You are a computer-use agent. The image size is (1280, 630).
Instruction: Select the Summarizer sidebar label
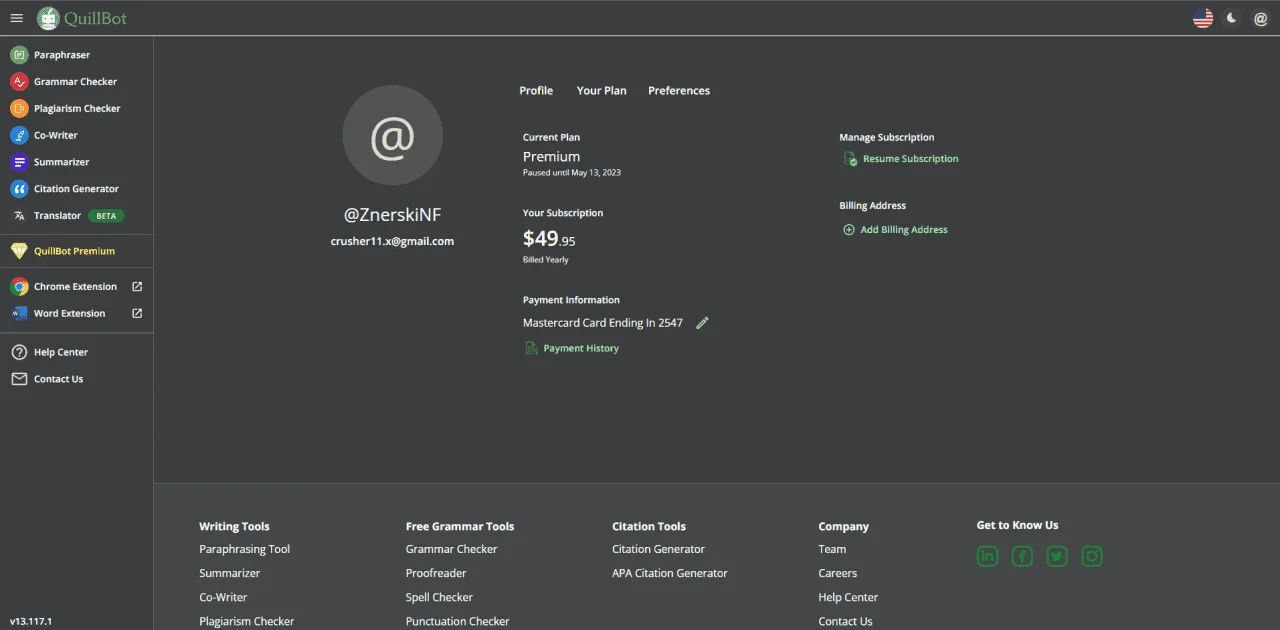click(61, 162)
